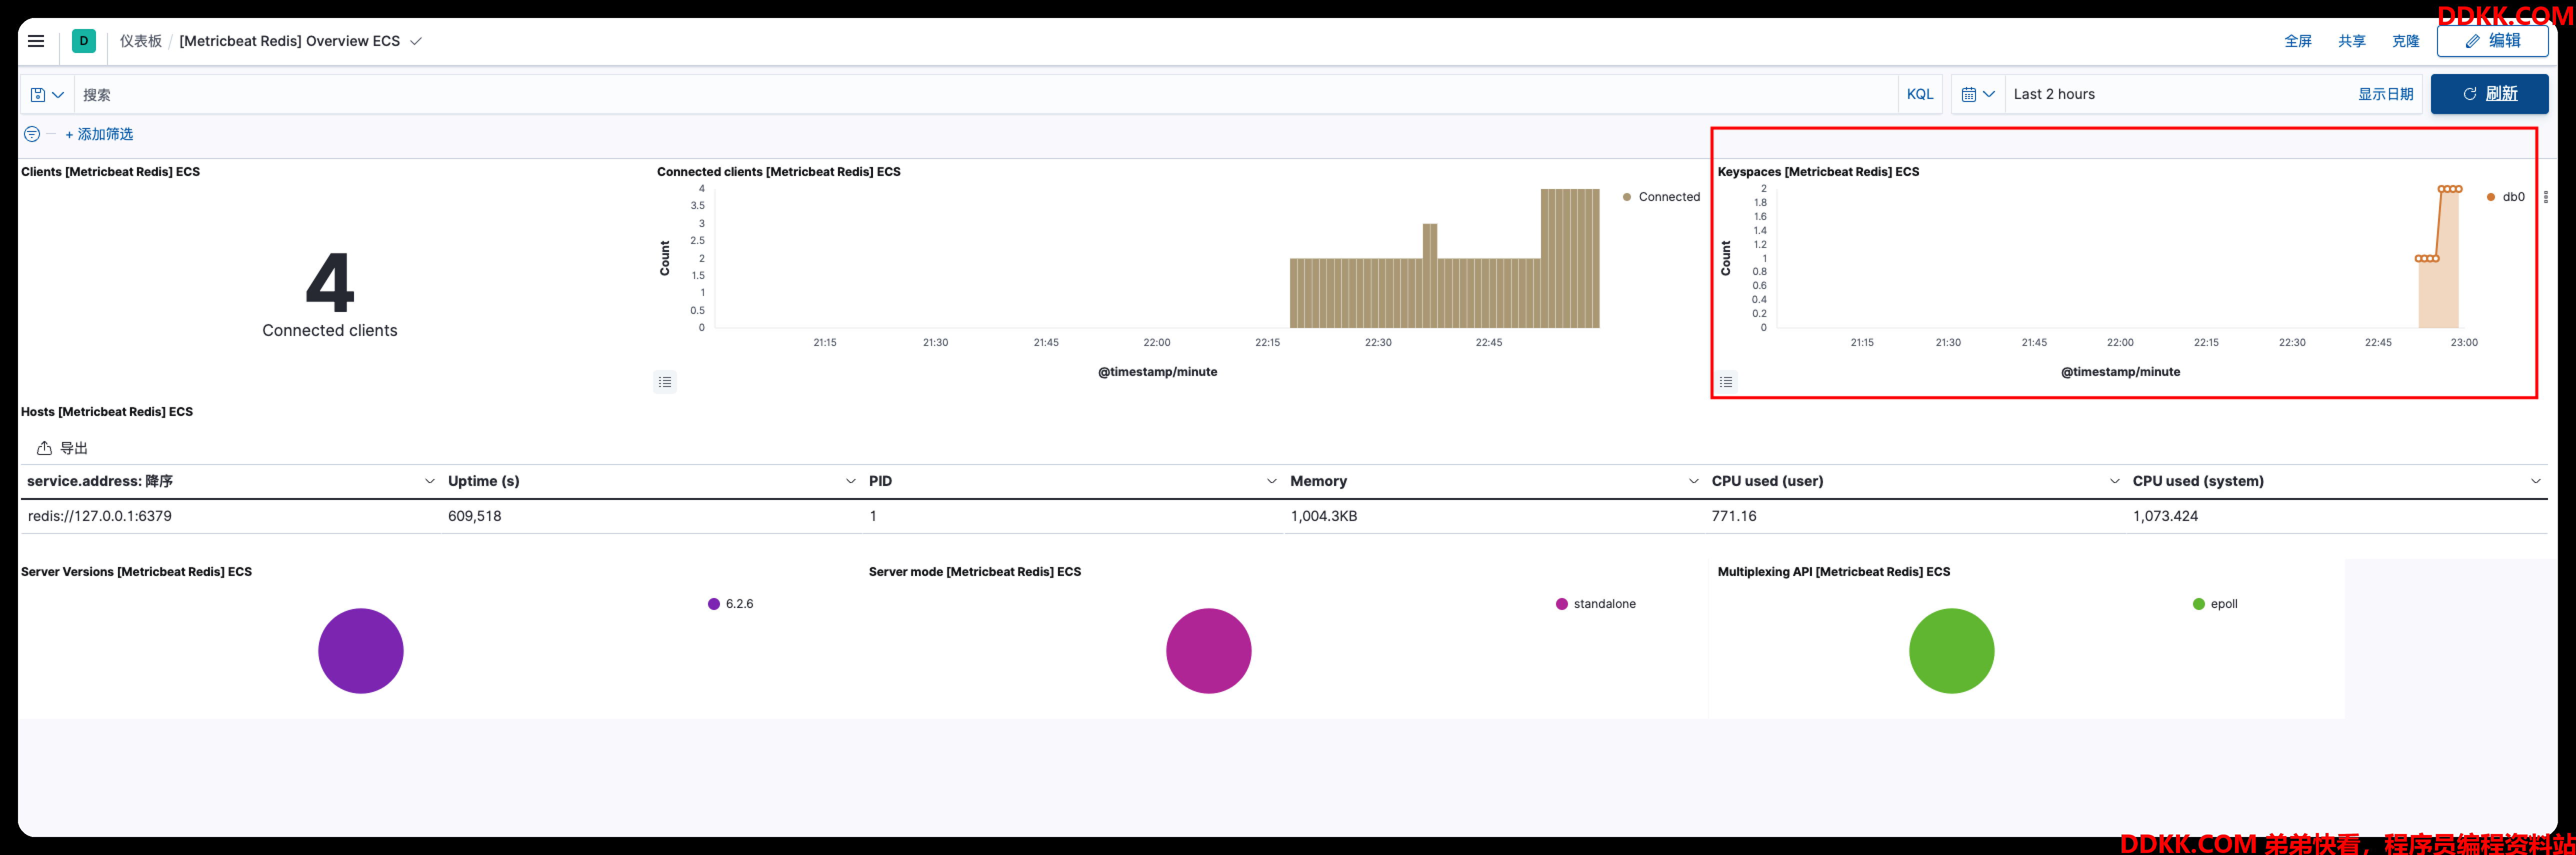This screenshot has height=855, width=2576.
Task: Click the blue 刷新 refresh button
Action: (2489, 94)
